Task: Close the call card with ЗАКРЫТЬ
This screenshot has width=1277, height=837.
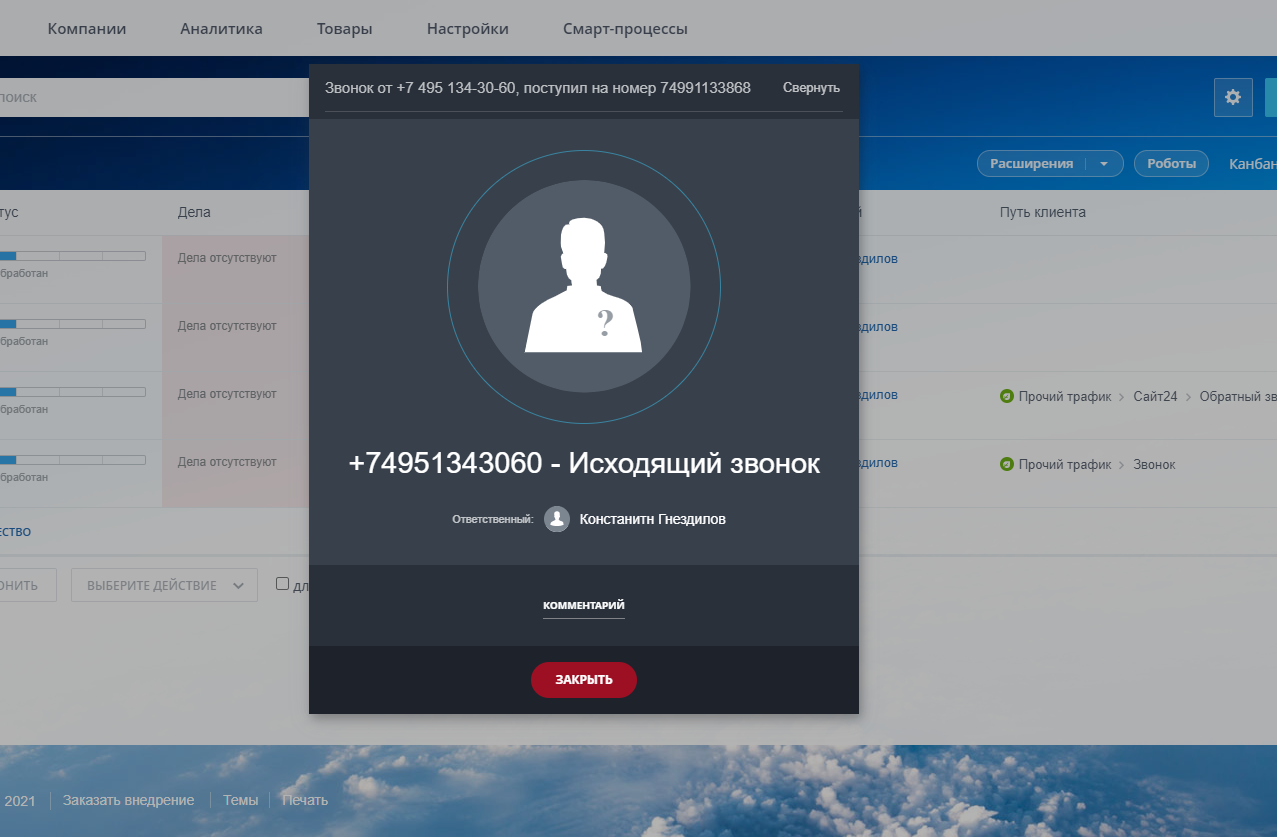Action: tap(584, 680)
